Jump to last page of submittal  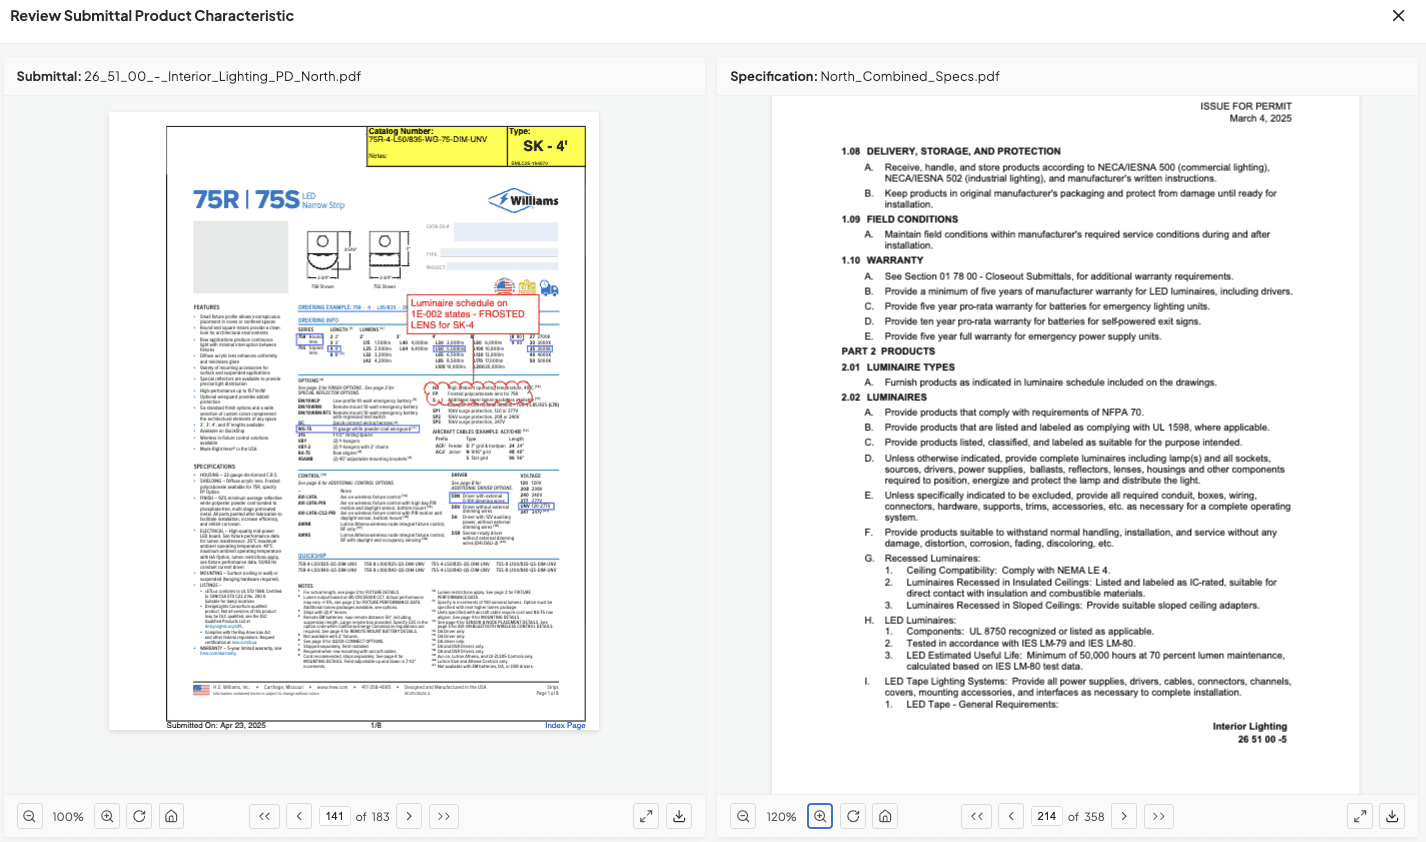point(444,816)
